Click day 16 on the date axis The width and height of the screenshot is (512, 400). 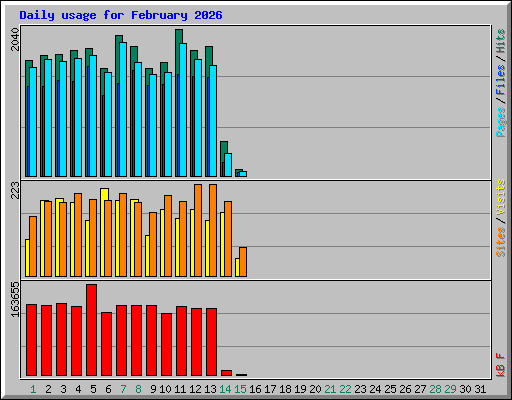[255, 389]
